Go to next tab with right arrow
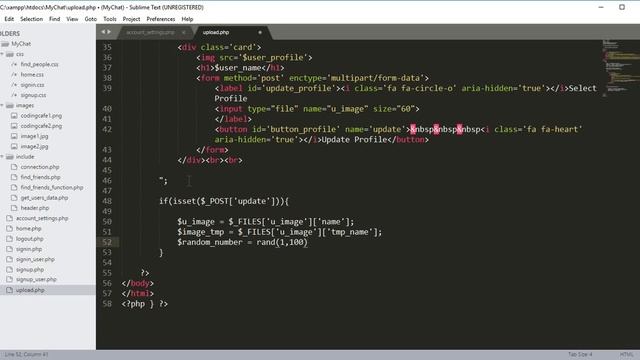 109,32
